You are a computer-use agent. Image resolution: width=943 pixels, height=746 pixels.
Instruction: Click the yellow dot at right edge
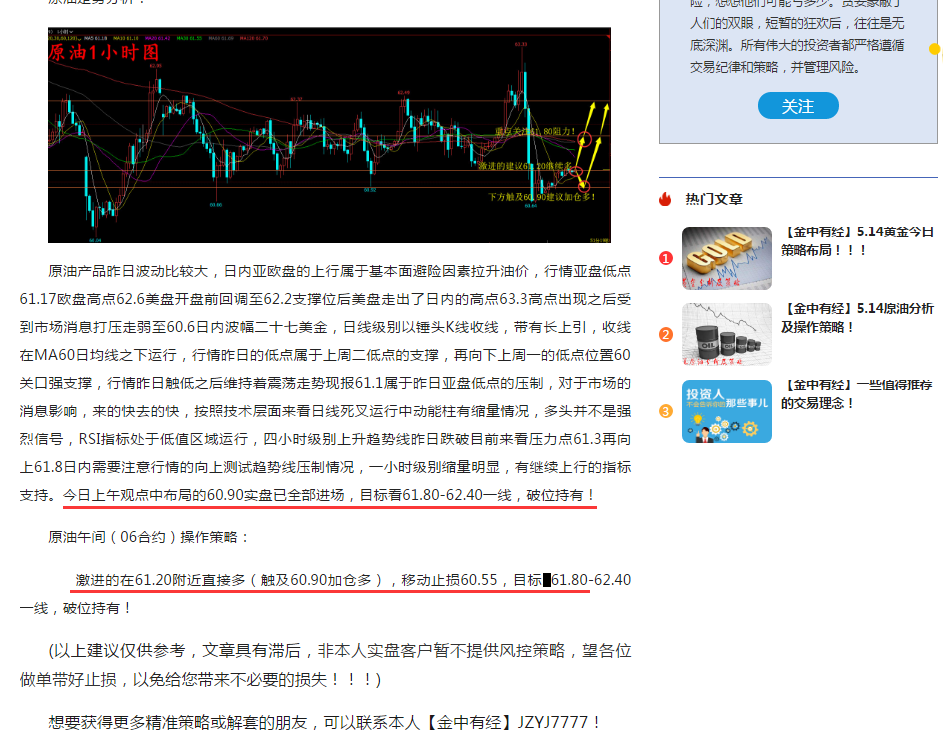point(935,48)
